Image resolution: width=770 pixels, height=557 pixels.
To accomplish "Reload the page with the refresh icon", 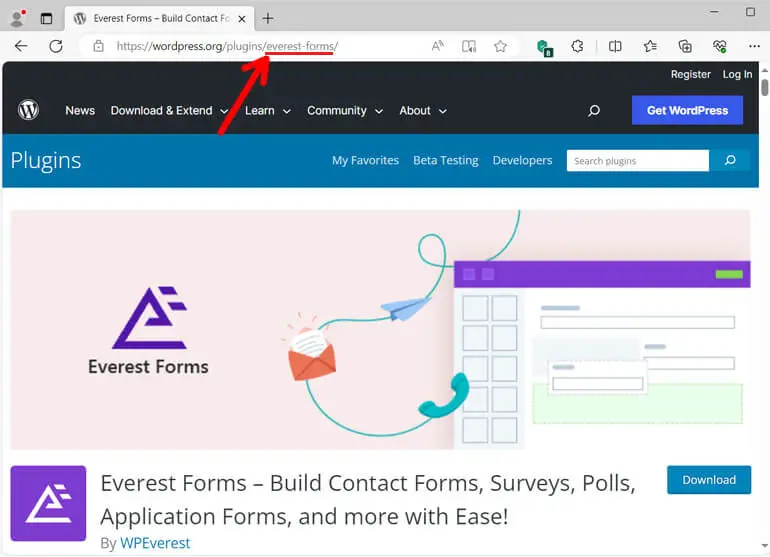I will coord(56,46).
